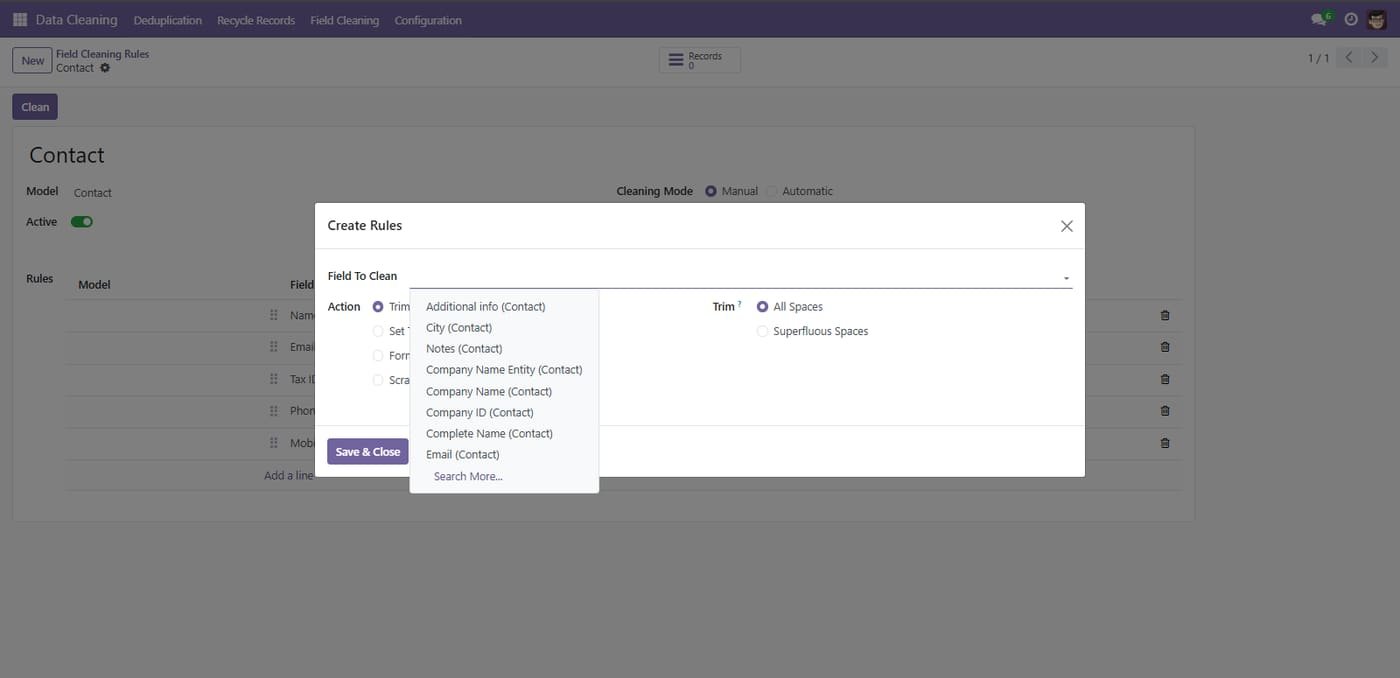Viewport: 1400px width, 678px height.
Task: Open the Configuration menu
Action: (x=428, y=20)
